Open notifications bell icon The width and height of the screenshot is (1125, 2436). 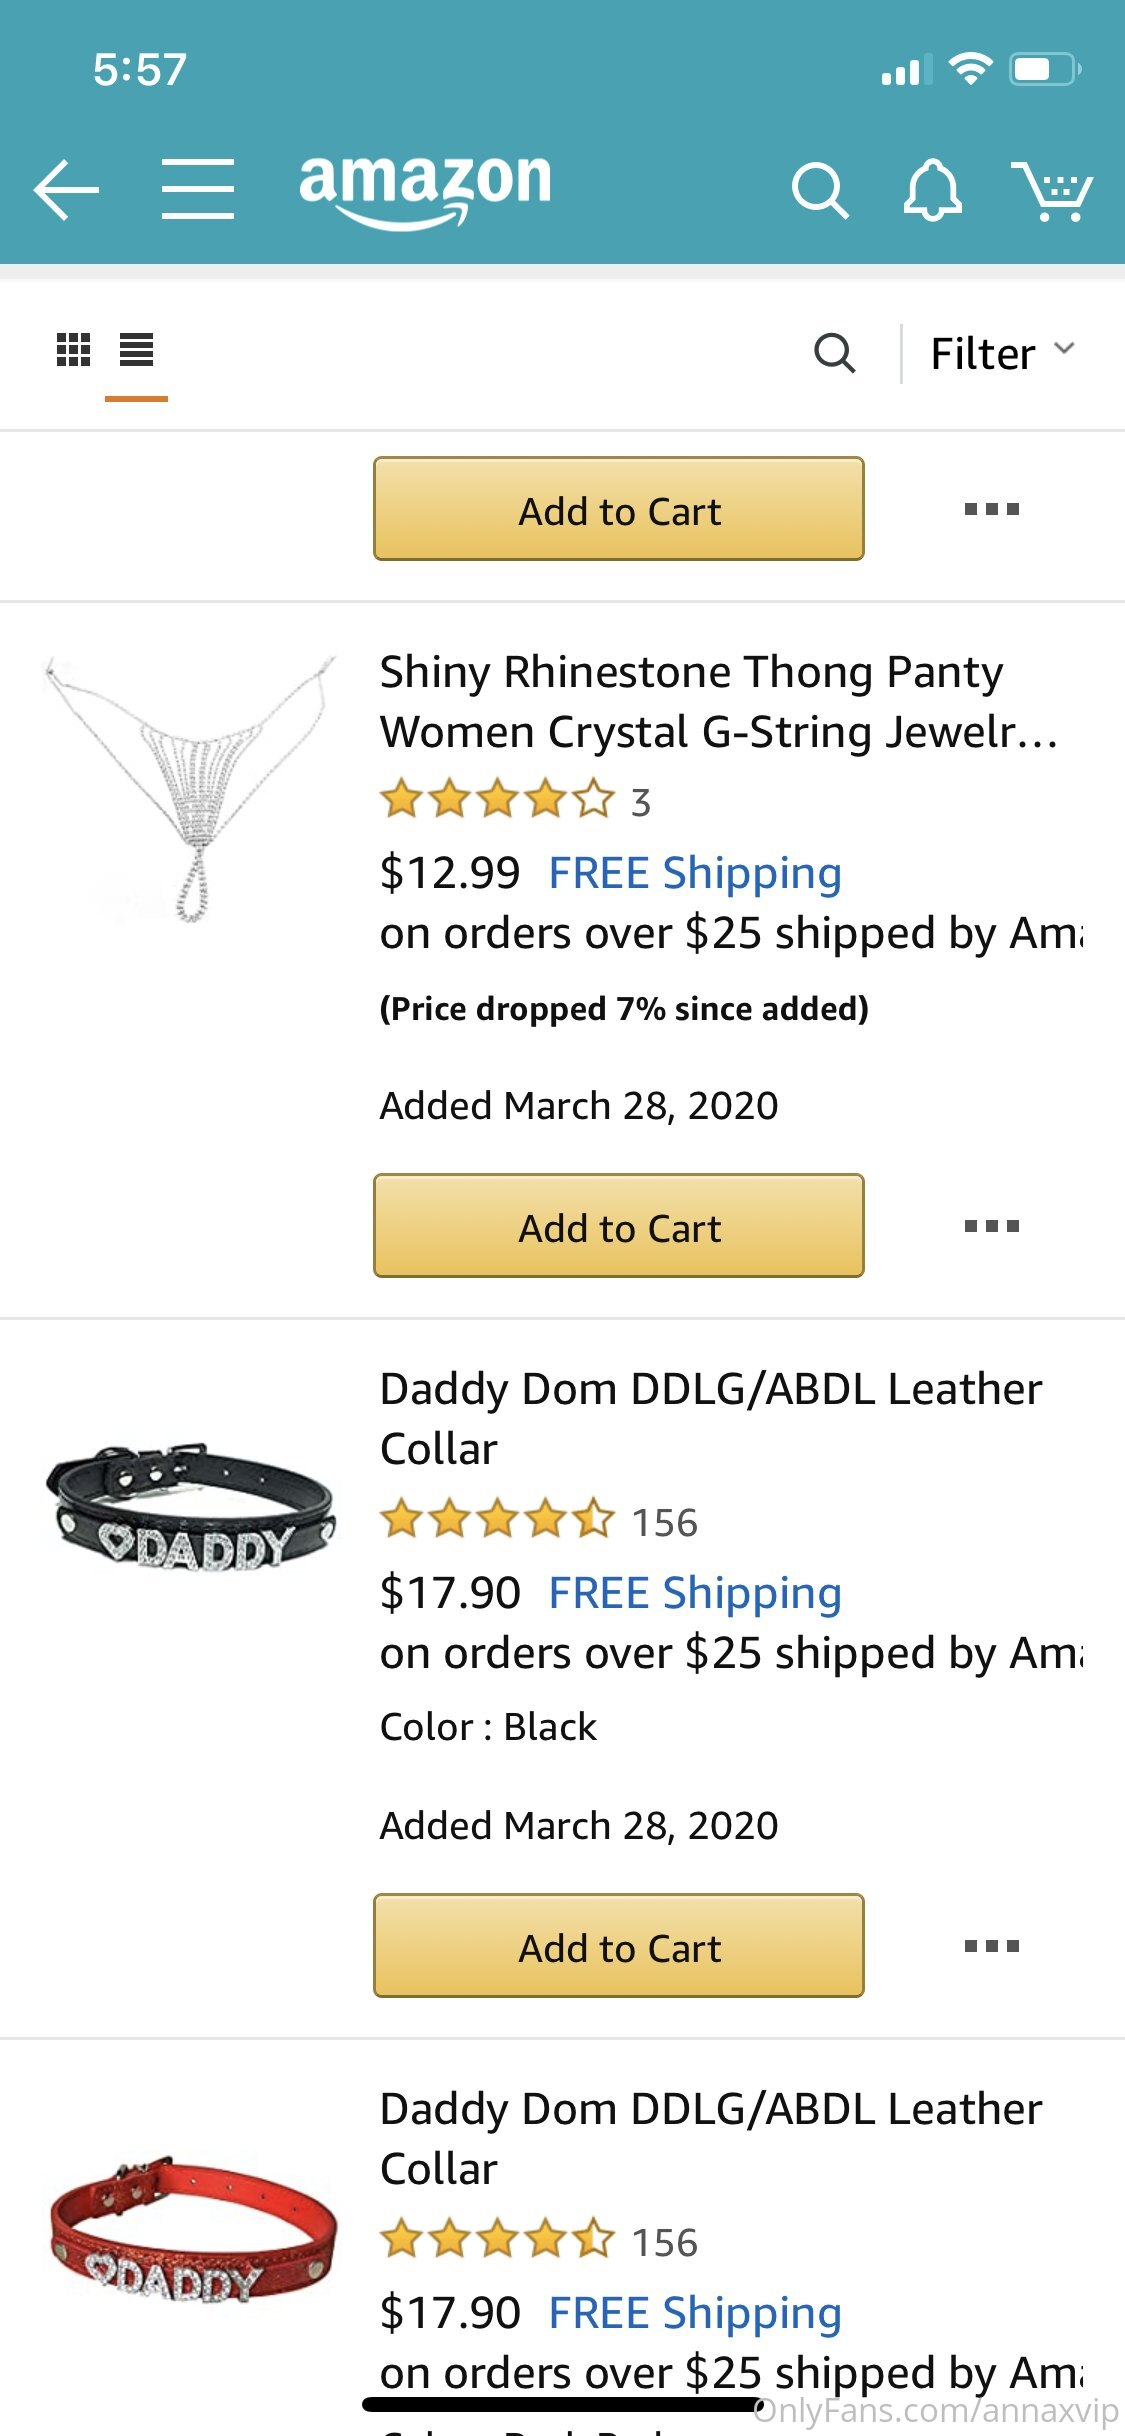tap(932, 189)
